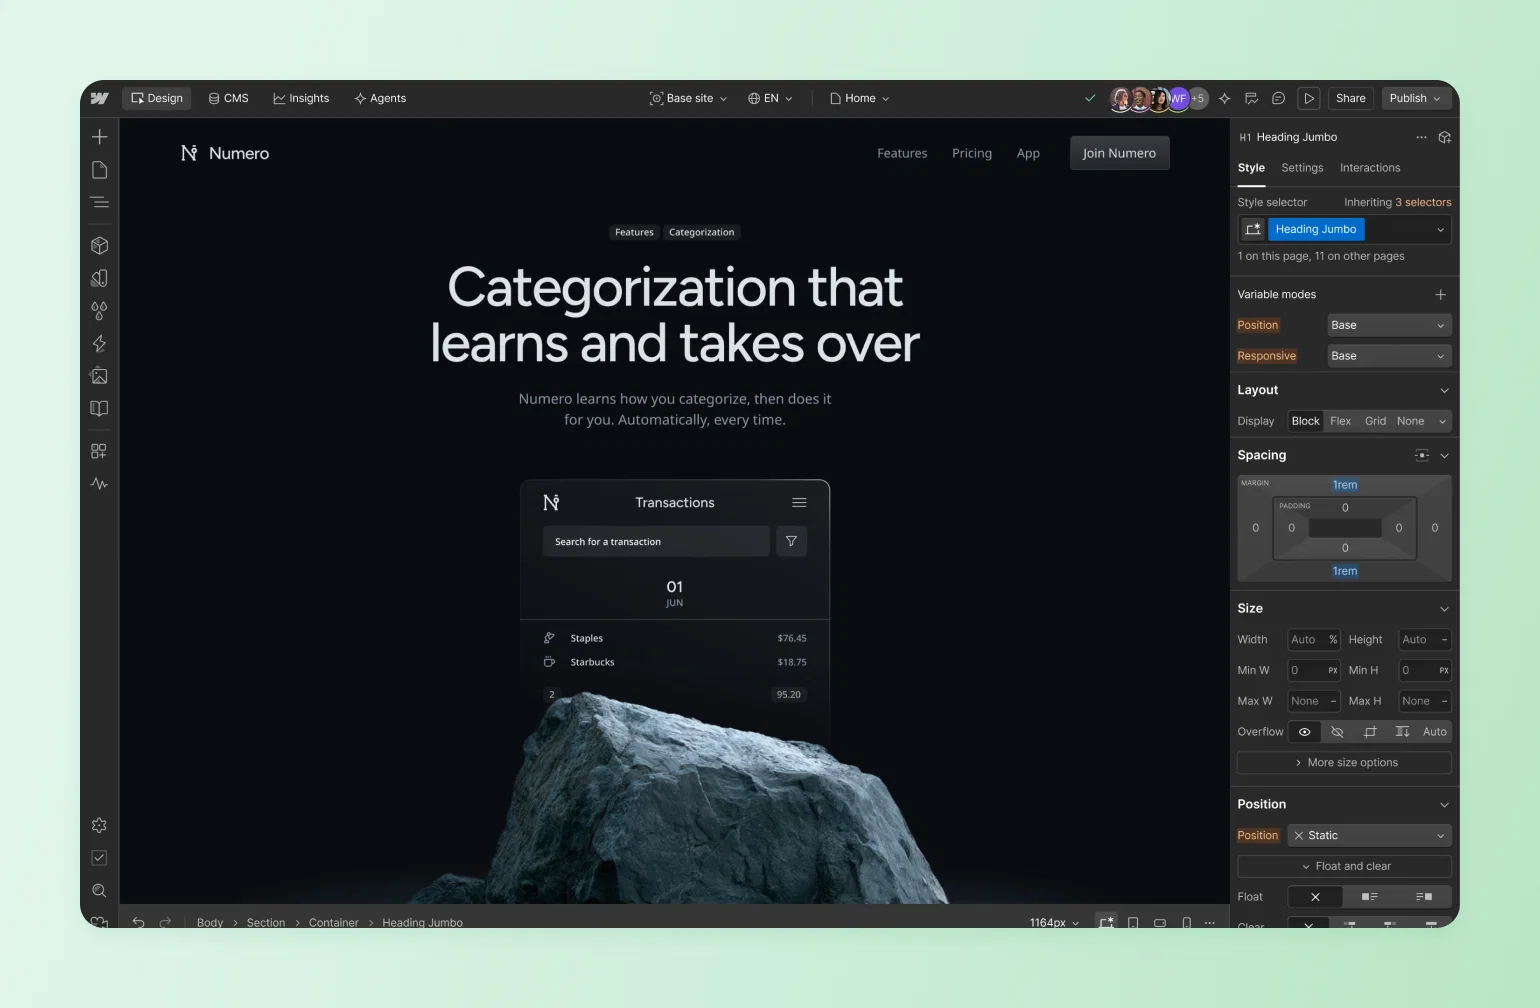Screen dimensions: 1540x1008
Task: Switch to CMS tab
Action: click(x=228, y=98)
